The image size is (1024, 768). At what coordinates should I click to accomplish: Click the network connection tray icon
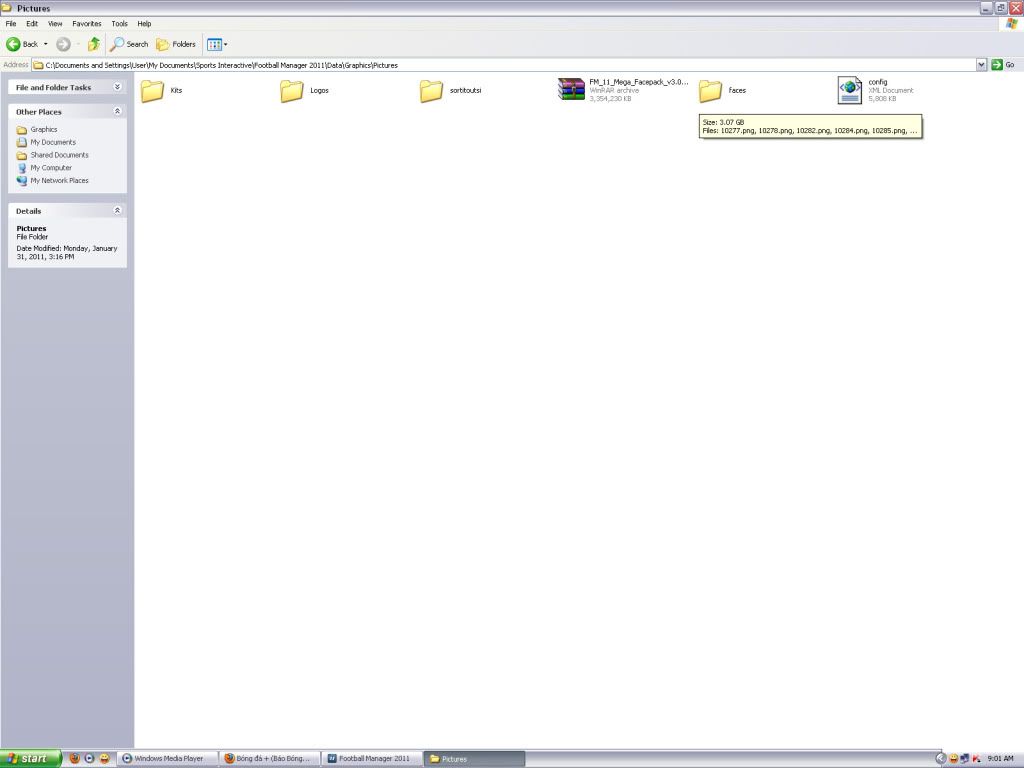[x=965, y=758]
